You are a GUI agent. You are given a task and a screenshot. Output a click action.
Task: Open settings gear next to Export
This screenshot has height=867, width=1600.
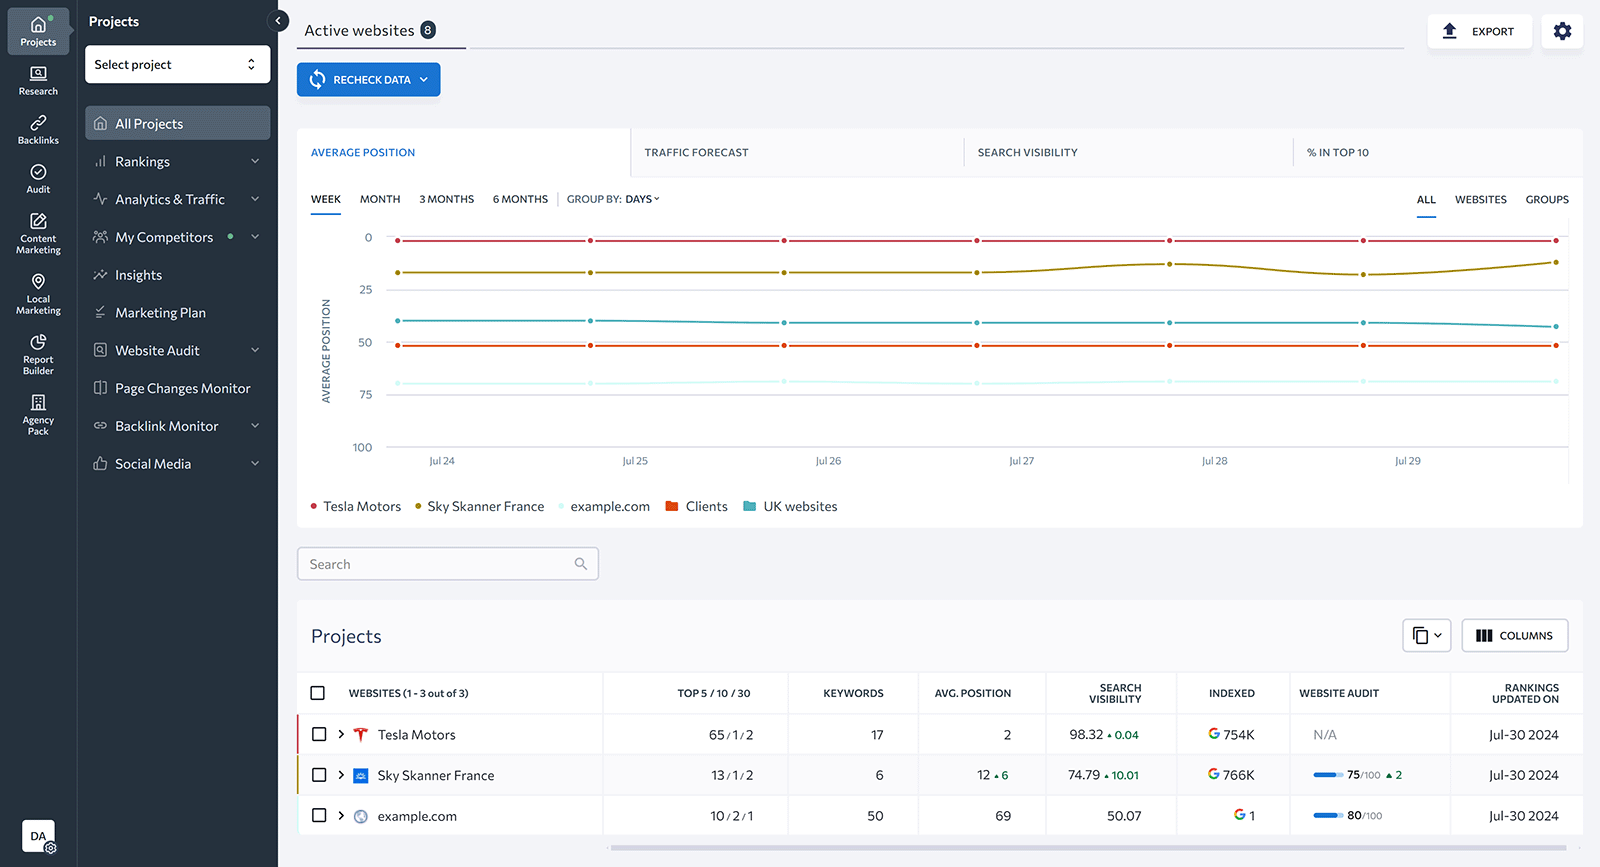[1562, 31]
